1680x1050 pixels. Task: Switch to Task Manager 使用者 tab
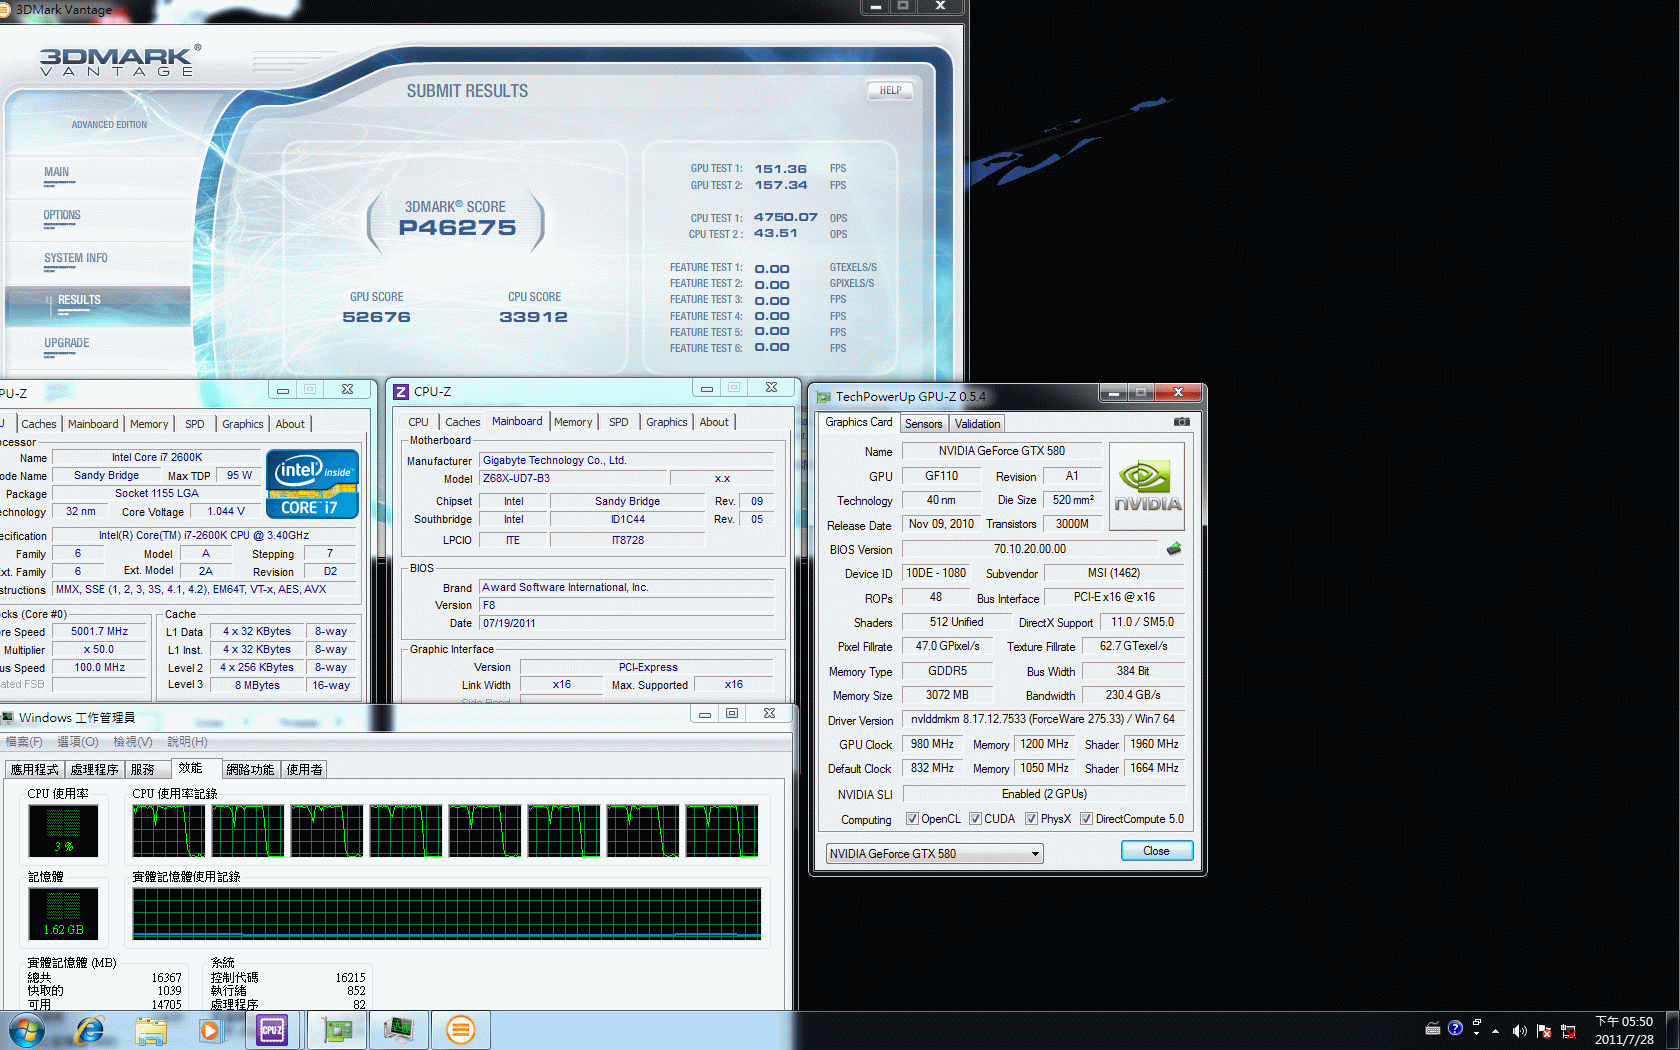tap(305, 769)
